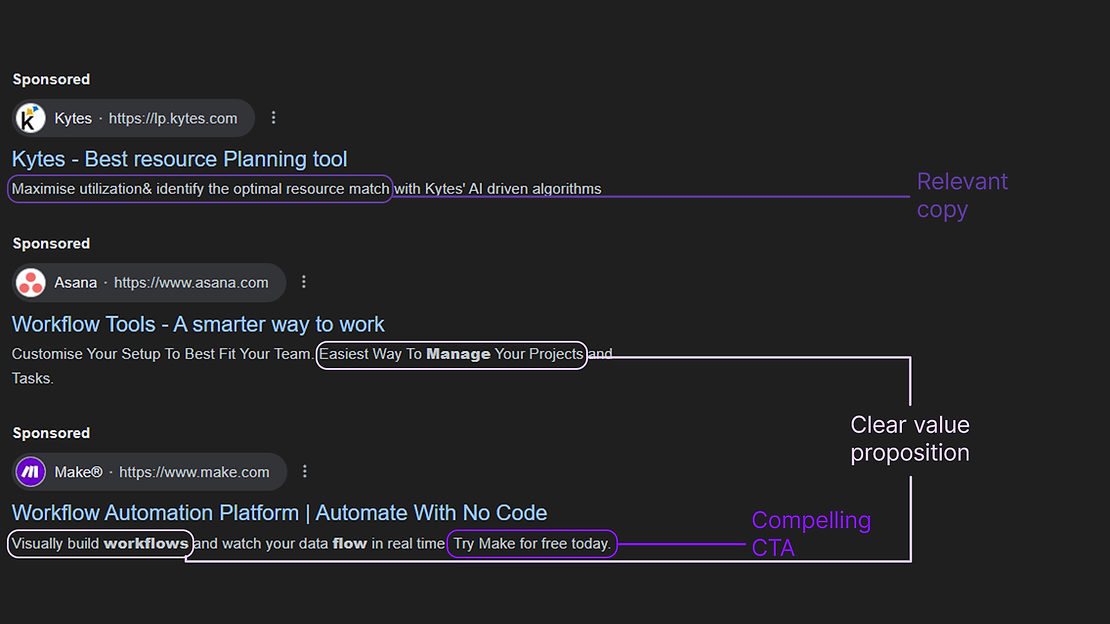Click 'and watch your data flow in real time' text
The height and width of the screenshot is (624, 1110).
pyautogui.click(x=319, y=543)
